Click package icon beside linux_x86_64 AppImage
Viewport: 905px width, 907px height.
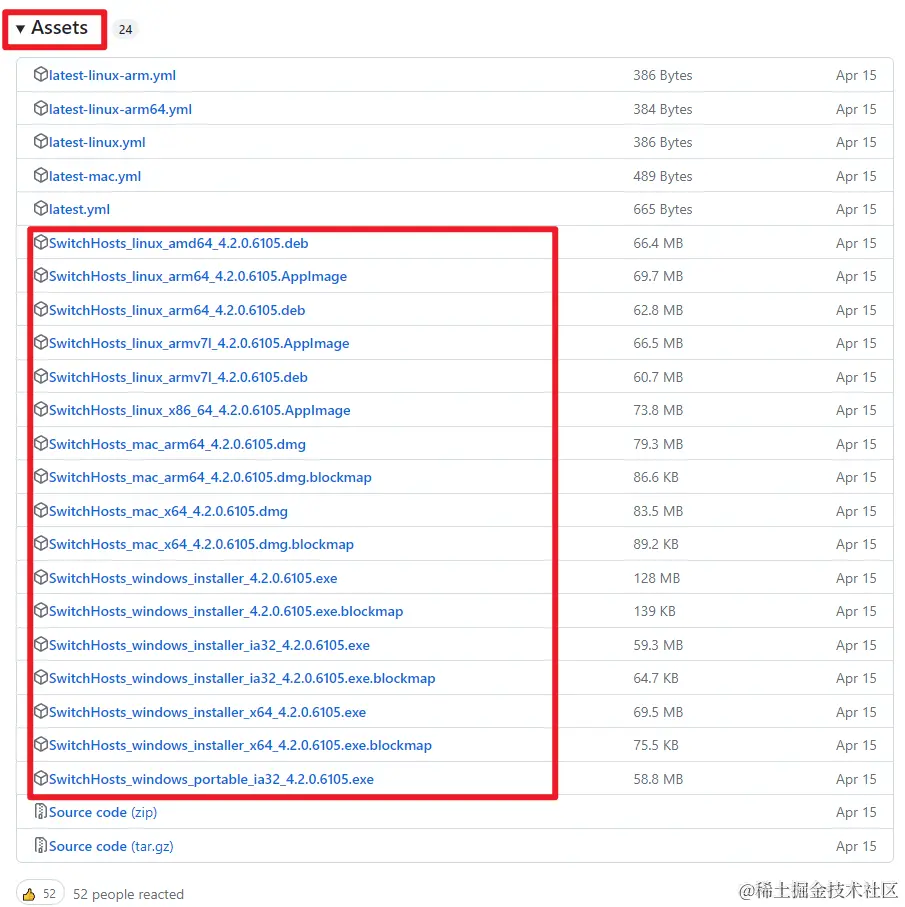tap(40, 410)
